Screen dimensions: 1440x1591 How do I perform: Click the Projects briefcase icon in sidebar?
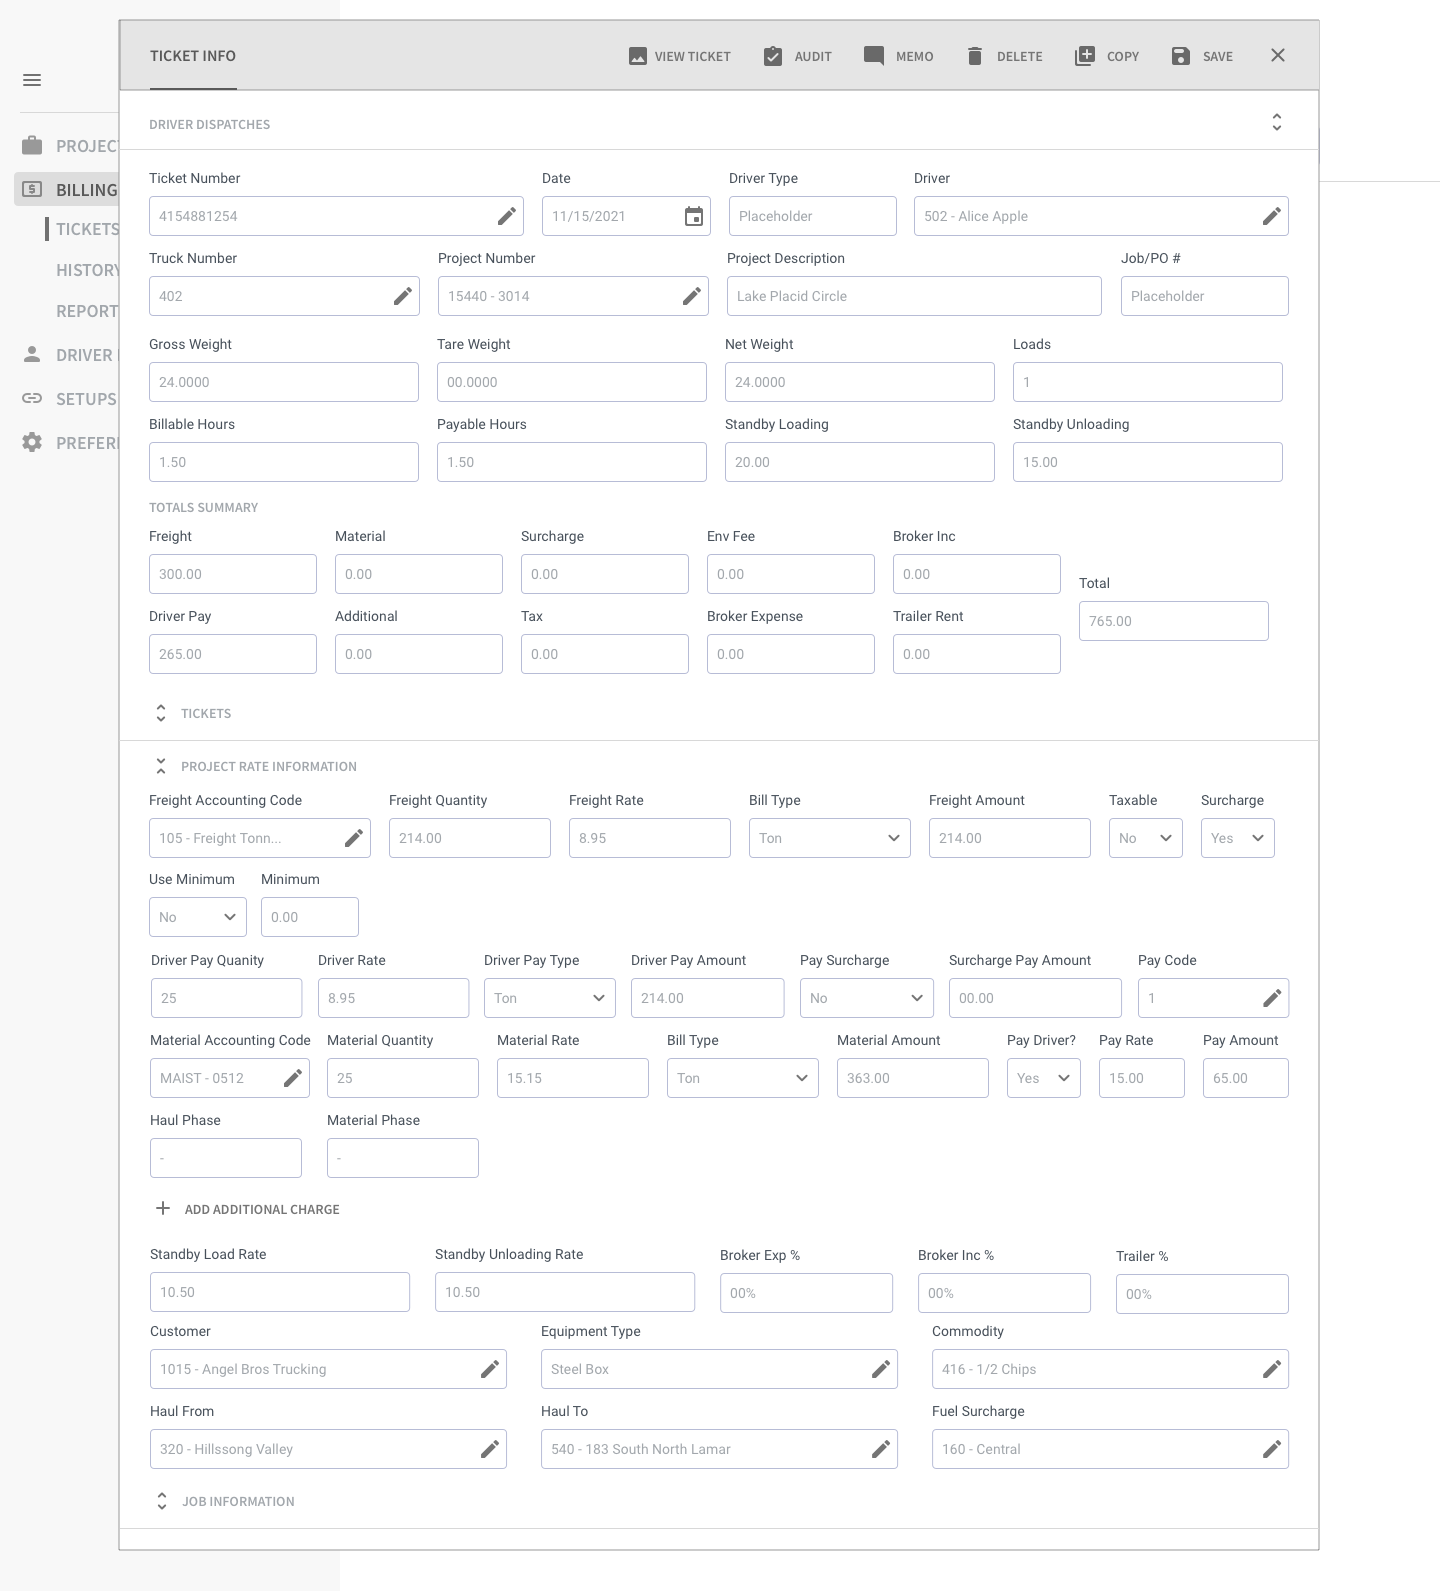[x=32, y=146]
